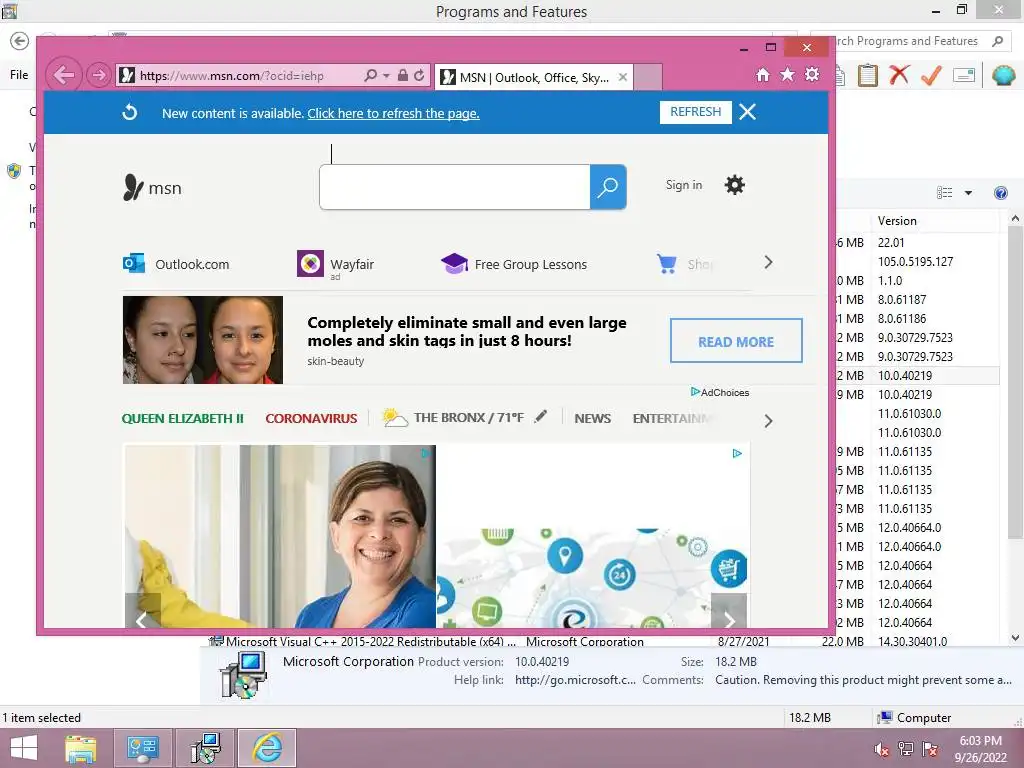Click the smiling woman carousel image
1024x768 pixels.
pyautogui.click(x=280, y=537)
